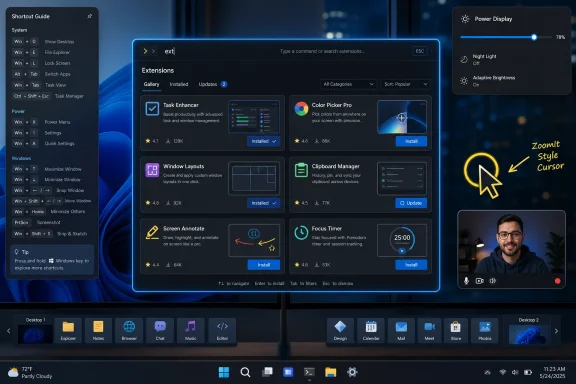Pin the Shortcut Guide panel
576x384 pixels.
coord(90,16)
